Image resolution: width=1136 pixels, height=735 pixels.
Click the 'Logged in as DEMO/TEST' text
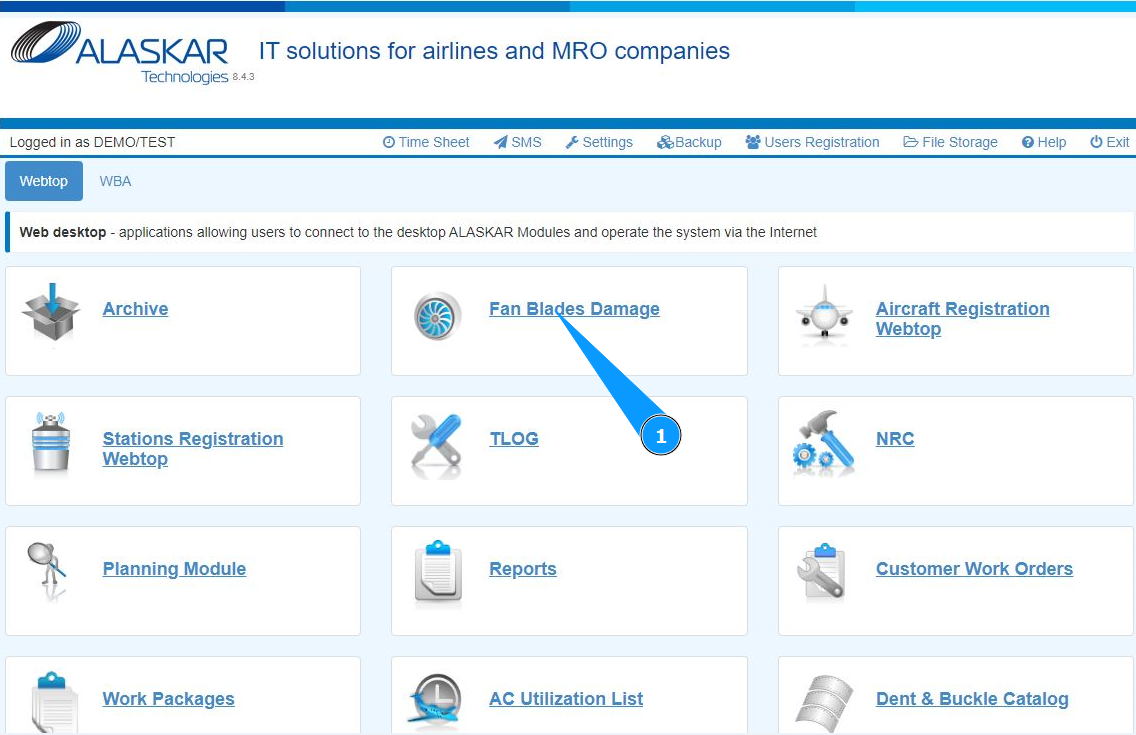(92, 142)
